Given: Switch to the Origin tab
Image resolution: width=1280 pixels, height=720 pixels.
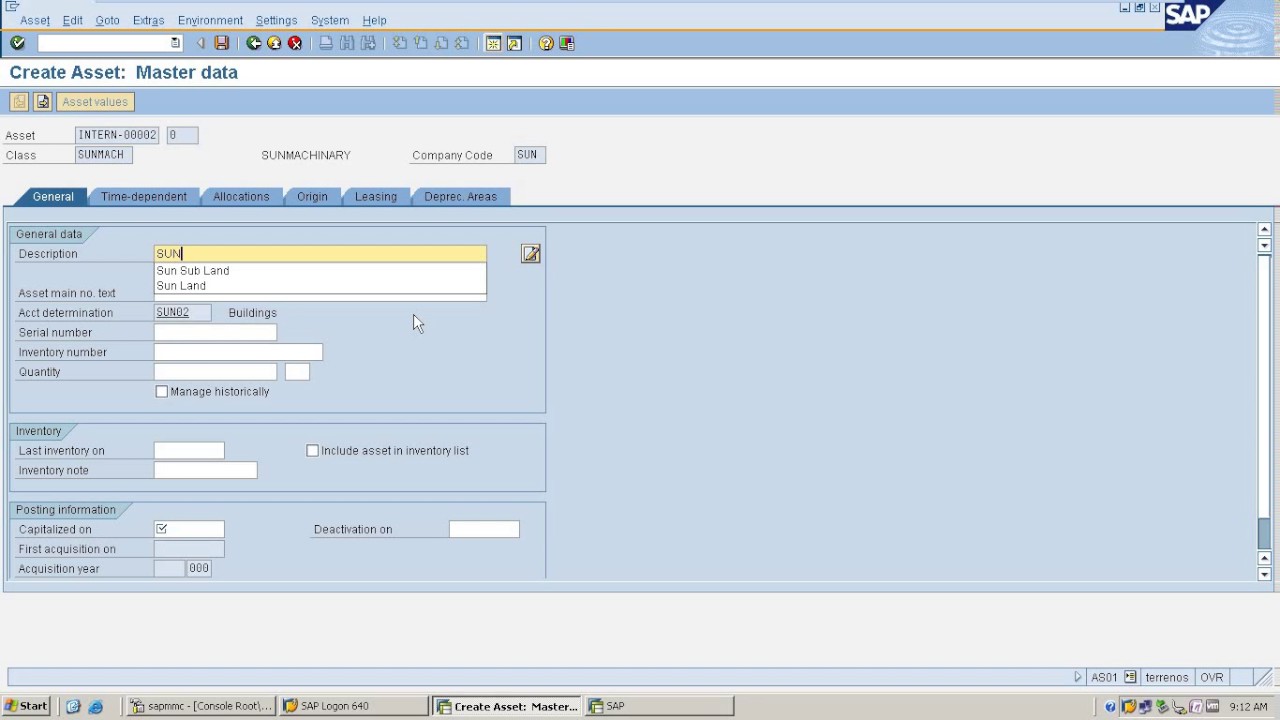Looking at the screenshot, I should 312,197.
